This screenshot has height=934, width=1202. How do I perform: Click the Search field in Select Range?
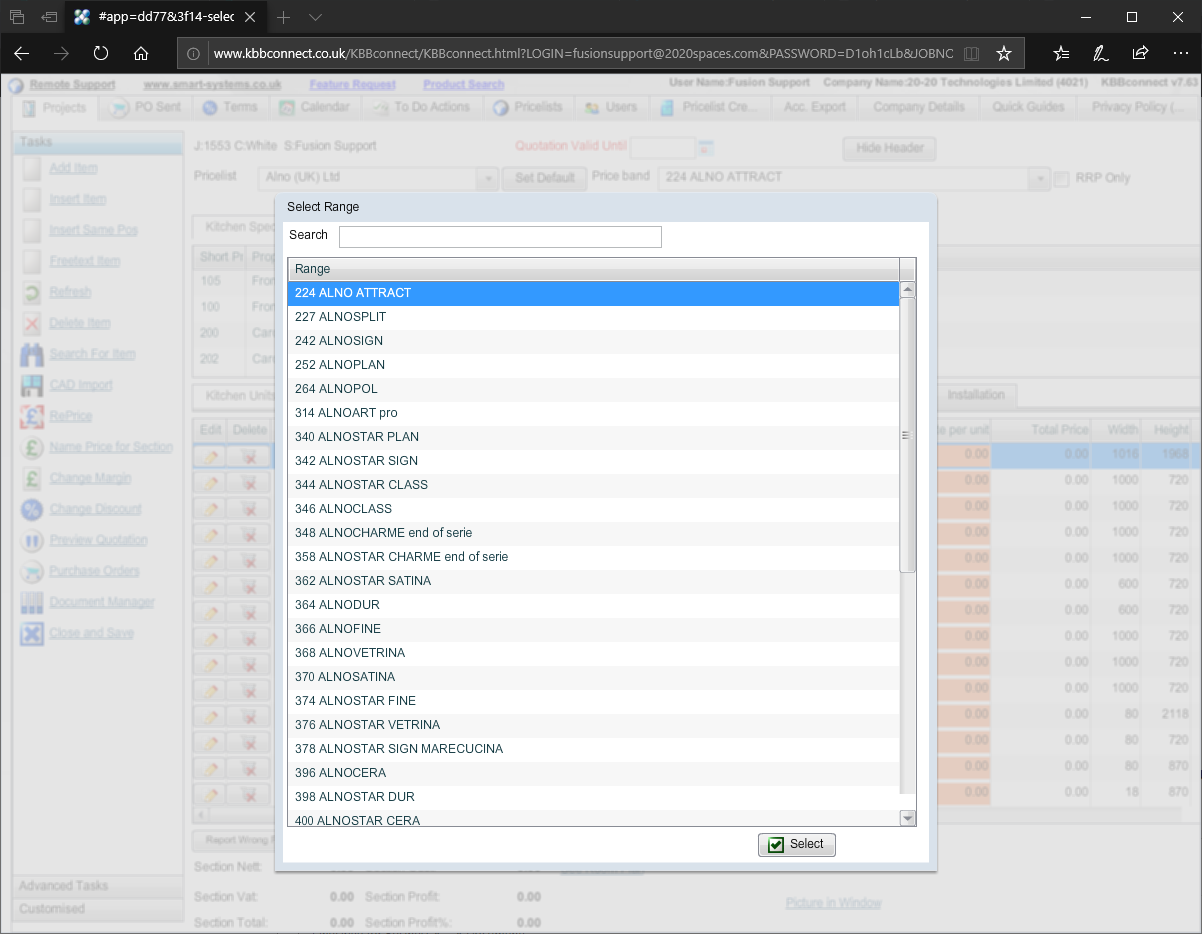500,236
